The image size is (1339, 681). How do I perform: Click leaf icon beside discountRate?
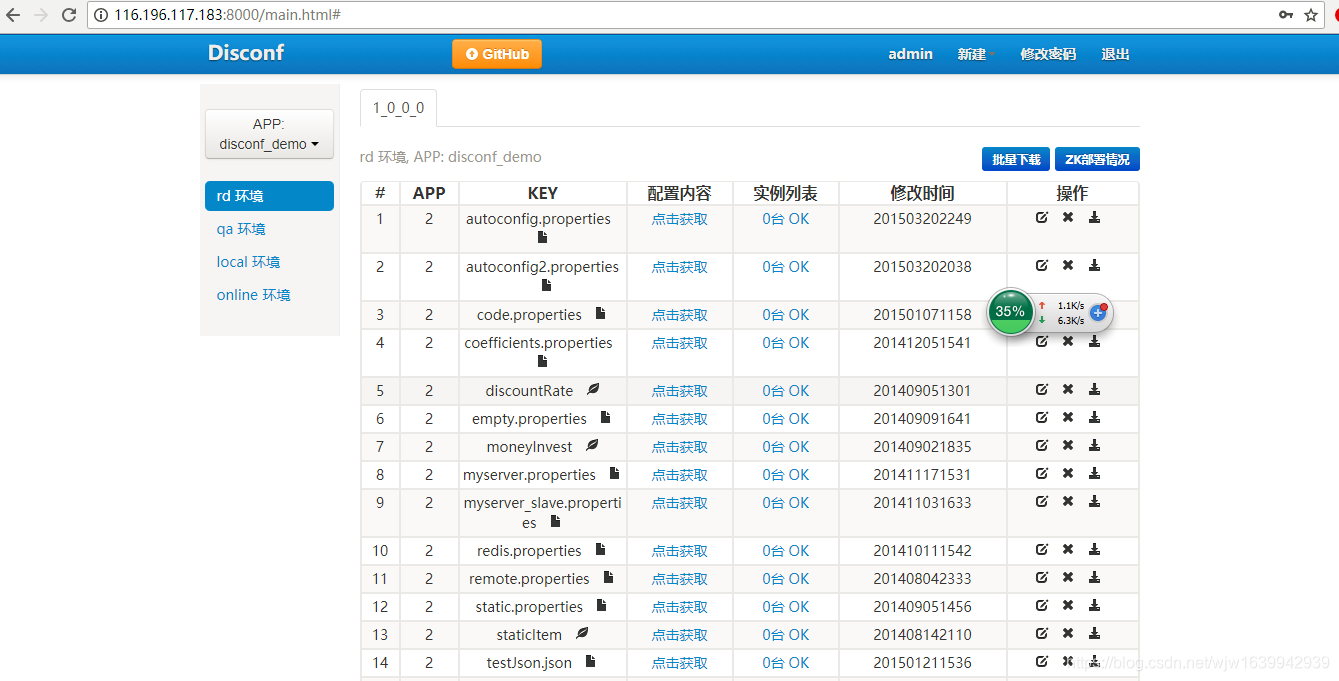(593, 389)
